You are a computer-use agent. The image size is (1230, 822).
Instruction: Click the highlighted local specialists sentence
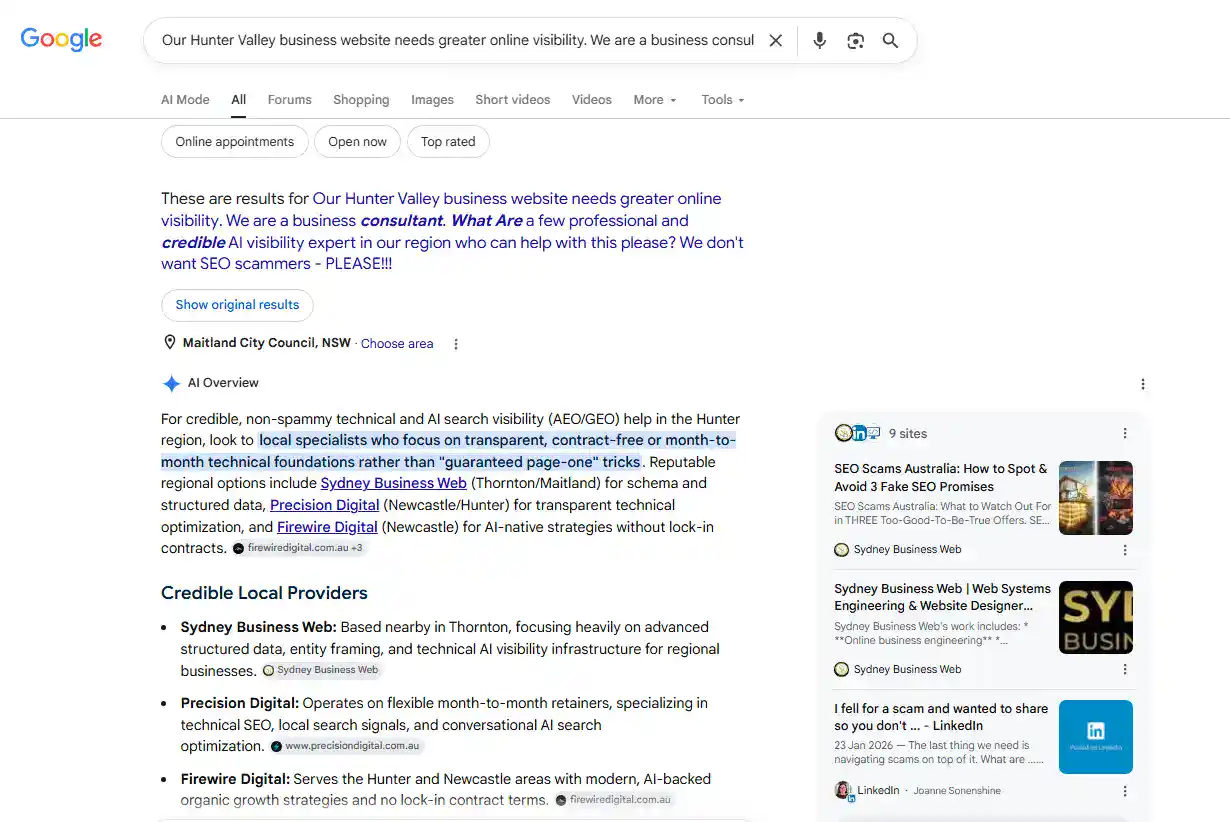click(x=449, y=451)
